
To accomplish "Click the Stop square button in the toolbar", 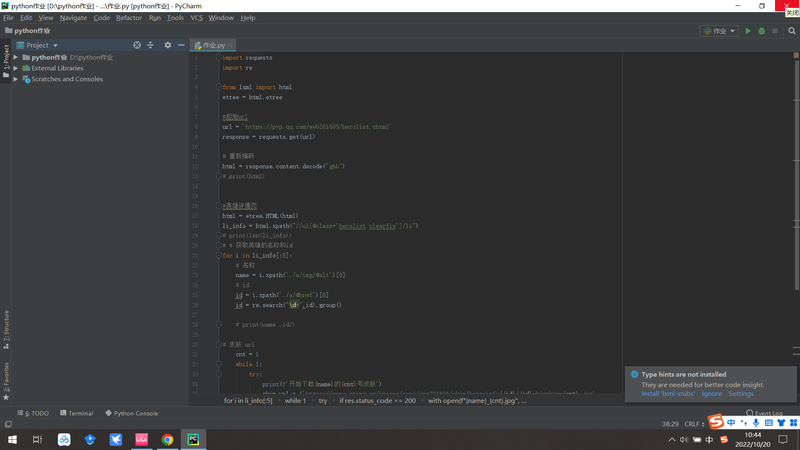I will point(775,31).
